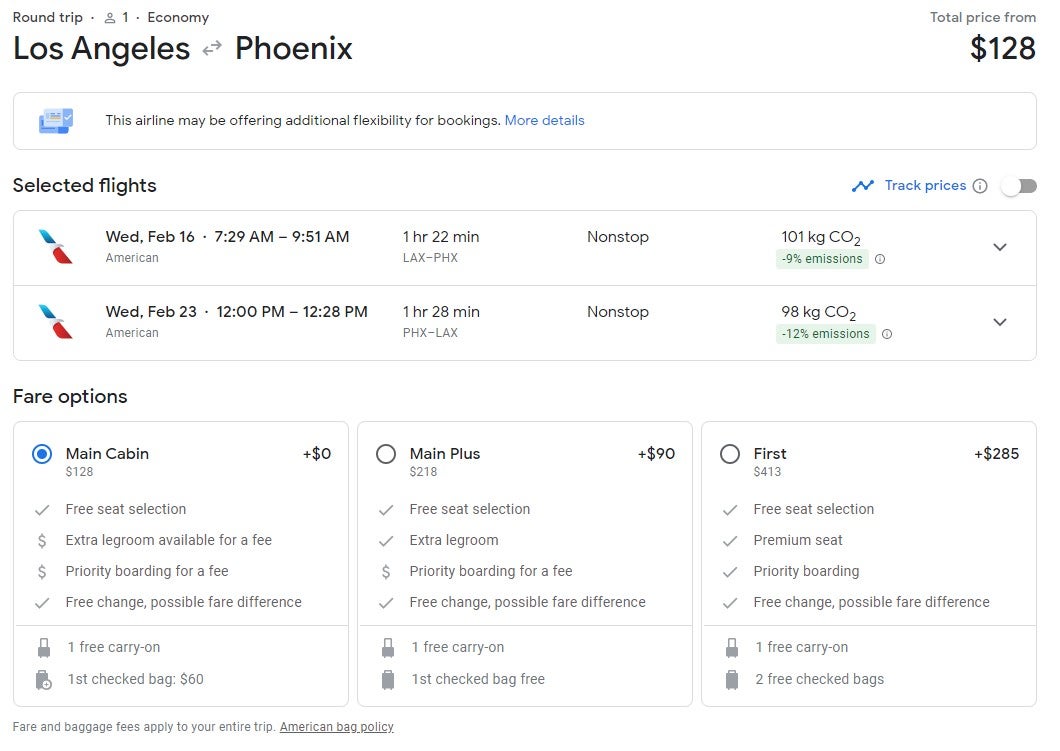Open the Round trip selector
Screen dimensions: 1060x751
pyautogui.click(x=47, y=17)
